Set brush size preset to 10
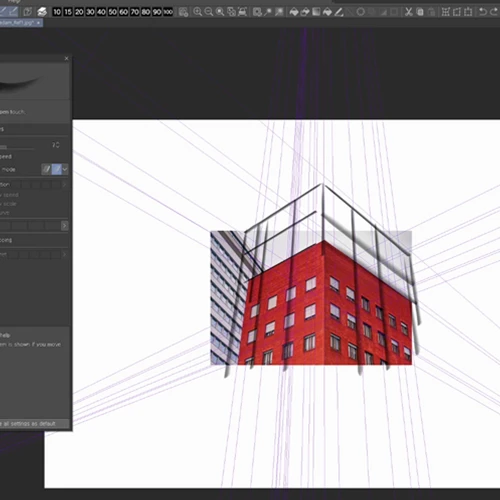This screenshot has height=500, width=500. coord(57,12)
